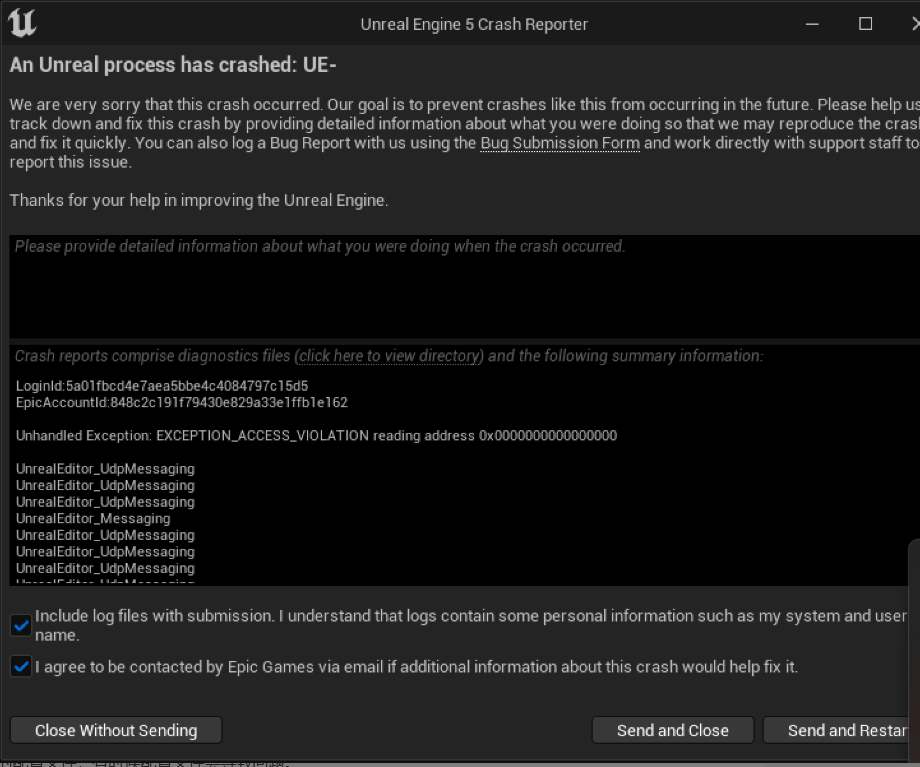Click the EpicAccountId line in summary
This screenshot has width=920, height=767.
(x=182, y=403)
